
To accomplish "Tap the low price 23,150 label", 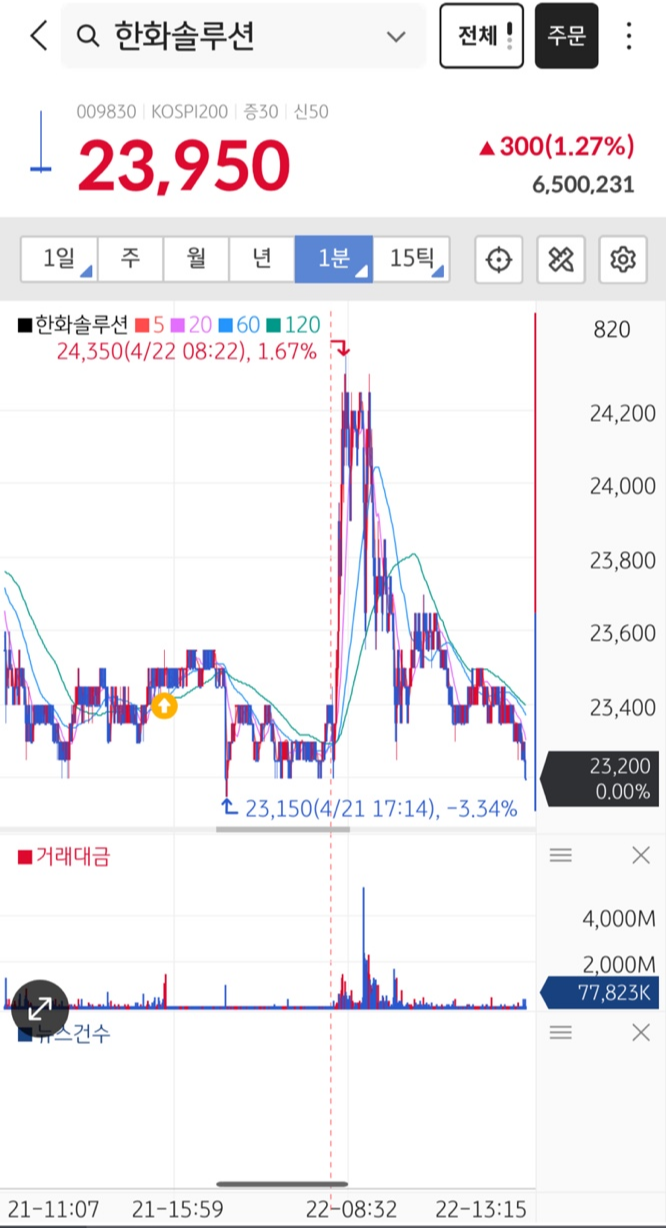I will click(x=381, y=808).
